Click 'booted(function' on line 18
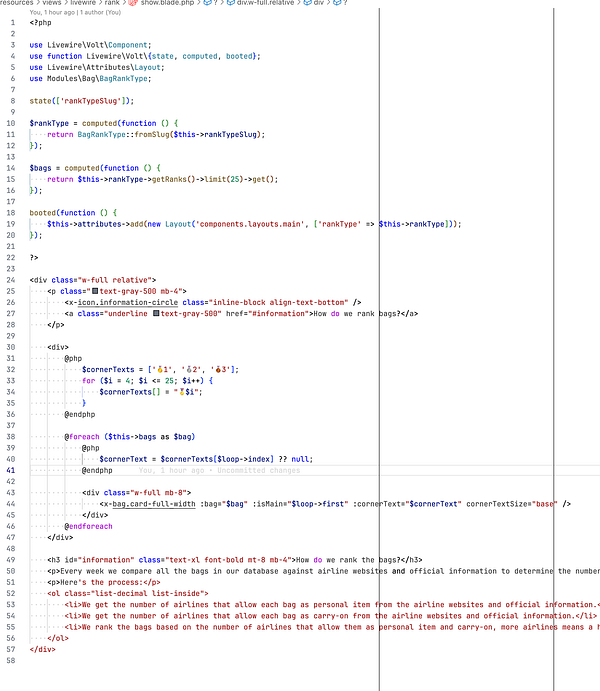Viewport: 600px width, 691px height. [62, 213]
